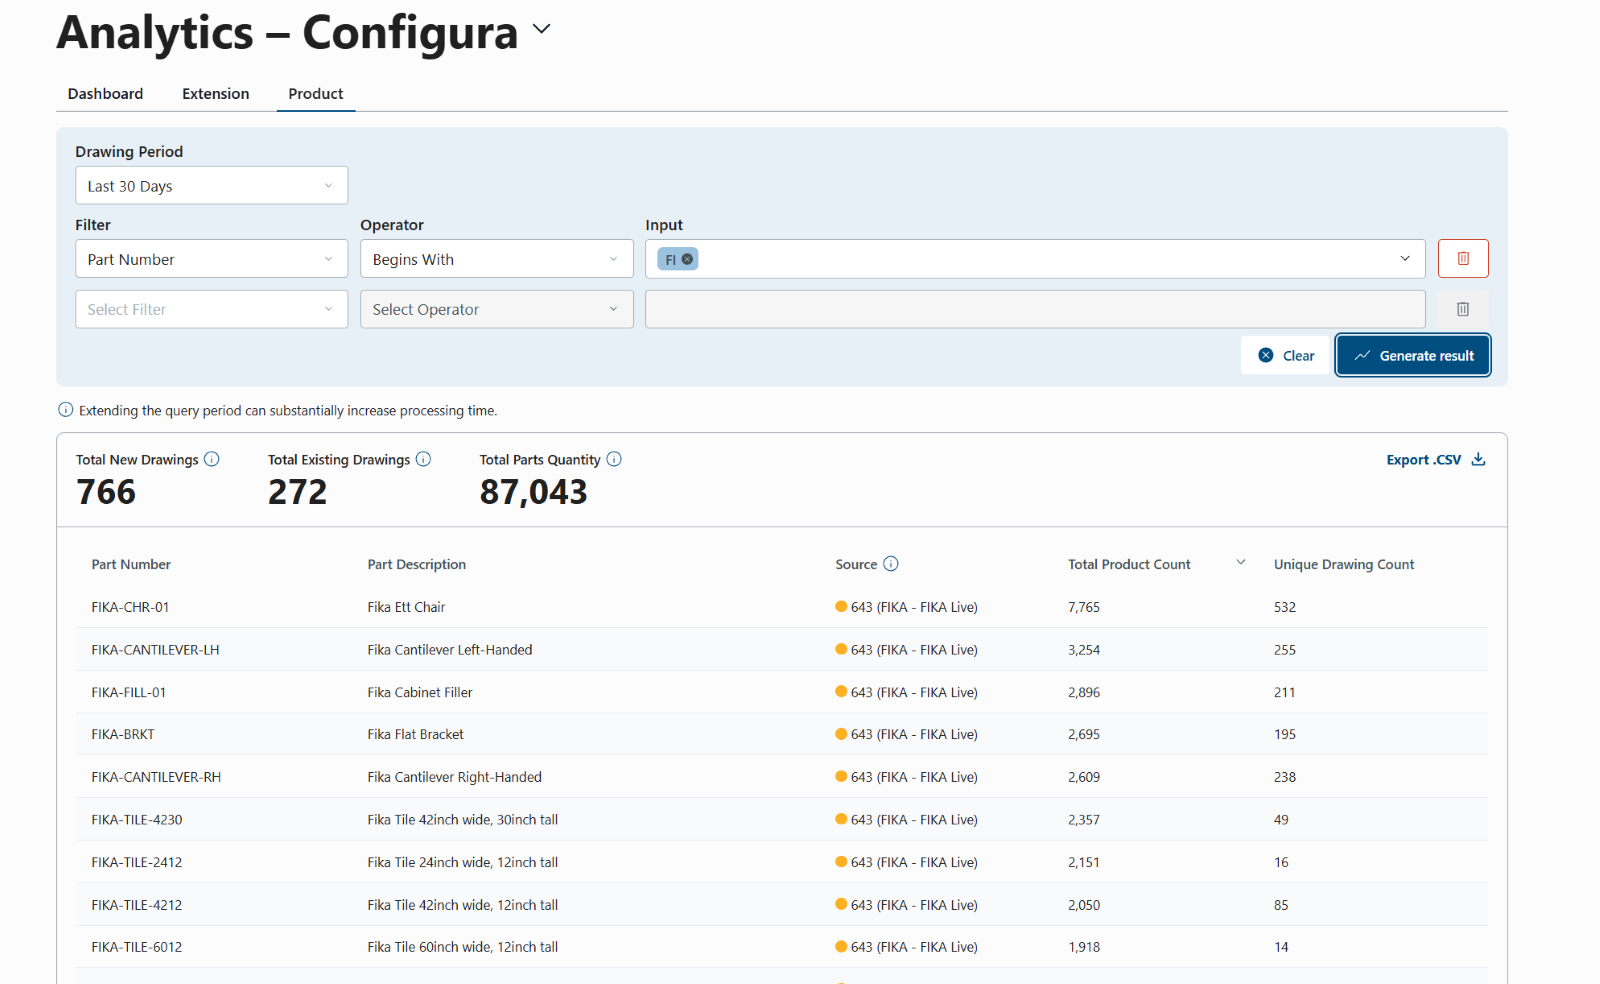Click the Generate result button
This screenshot has width=1600, height=984.
click(1413, 355)
